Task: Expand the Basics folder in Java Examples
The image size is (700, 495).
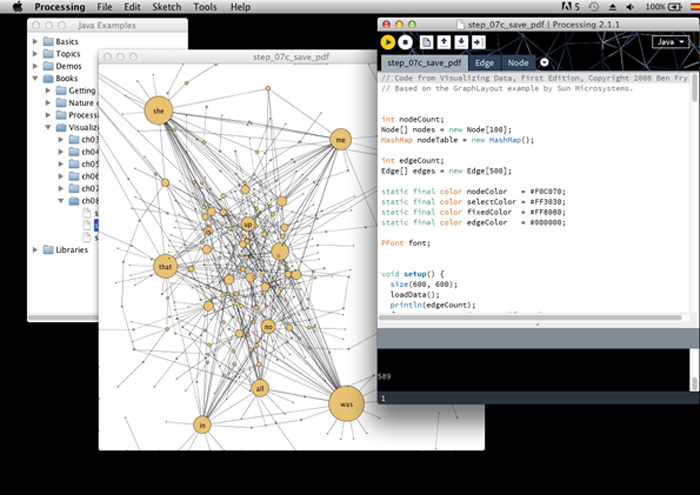Action: [35, 42]
